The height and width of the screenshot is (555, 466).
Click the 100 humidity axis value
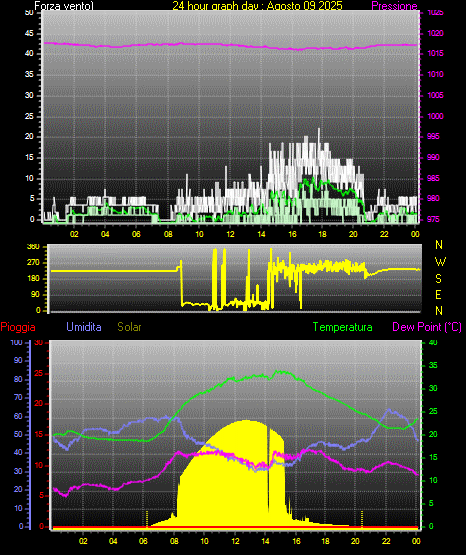pos(16,342)
